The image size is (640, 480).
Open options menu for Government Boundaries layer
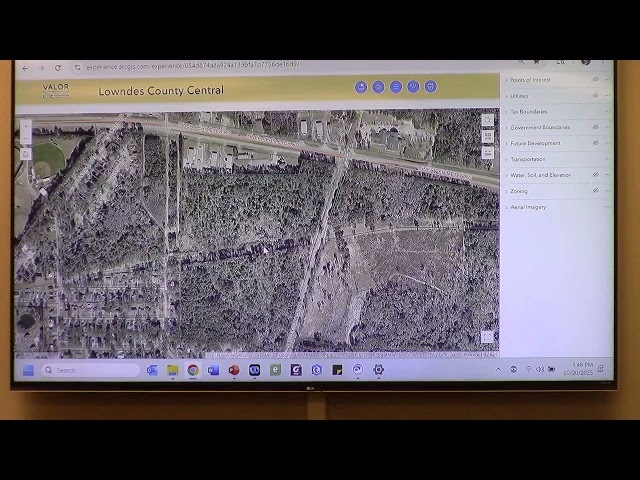(607, 128)
